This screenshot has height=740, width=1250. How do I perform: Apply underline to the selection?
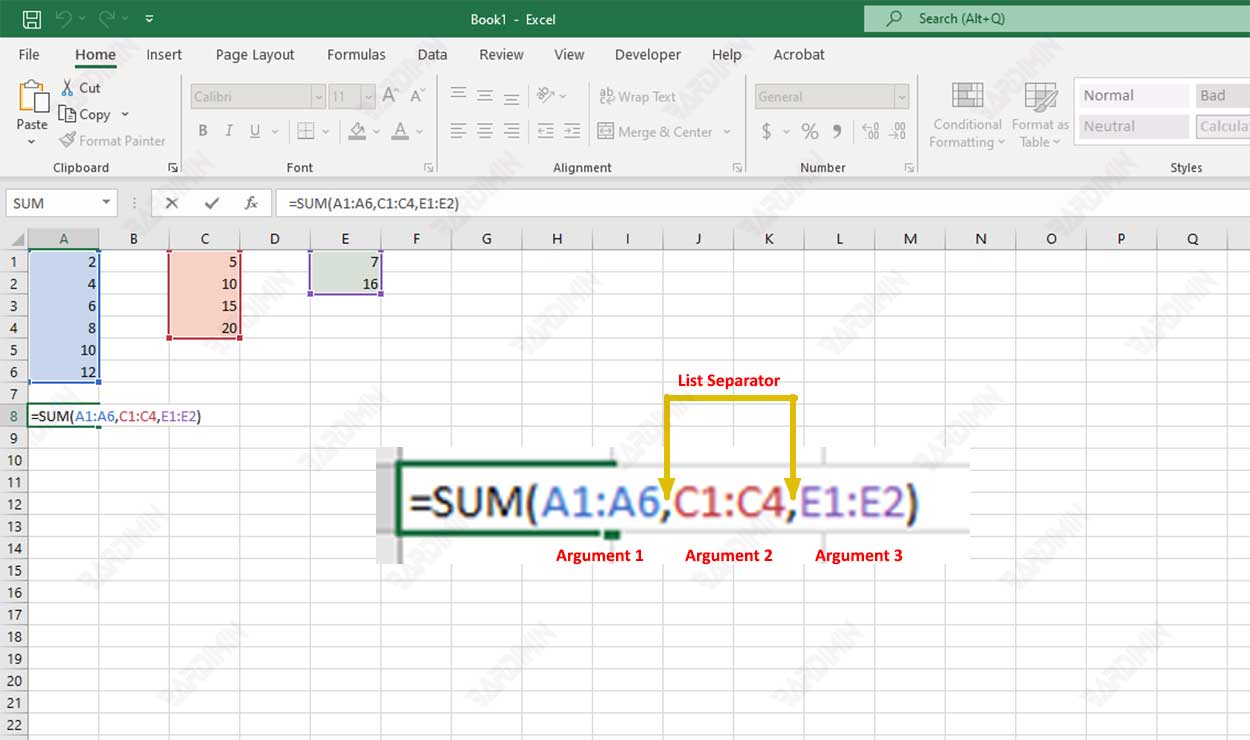[253, 130]
